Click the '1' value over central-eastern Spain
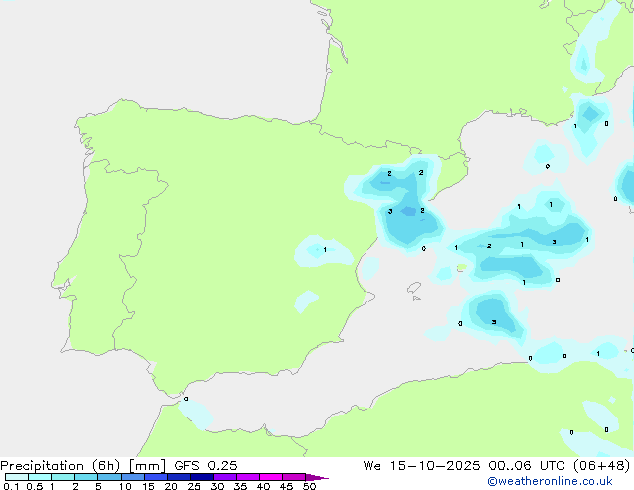 pos(325,250)
